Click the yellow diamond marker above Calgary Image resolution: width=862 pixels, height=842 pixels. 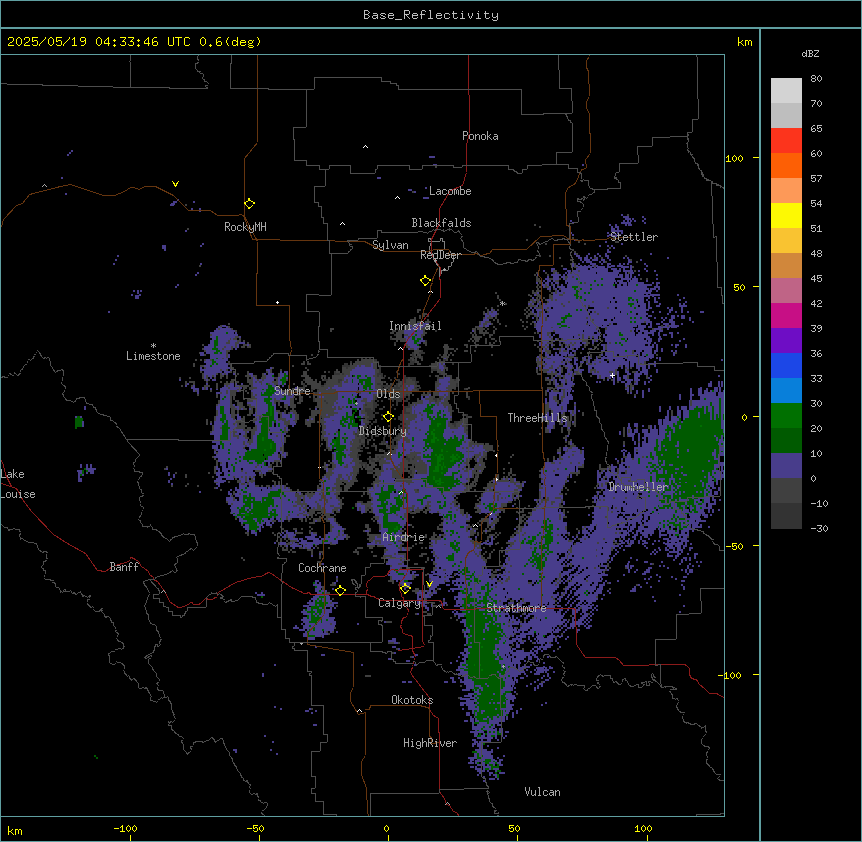(x=405, y=589)
